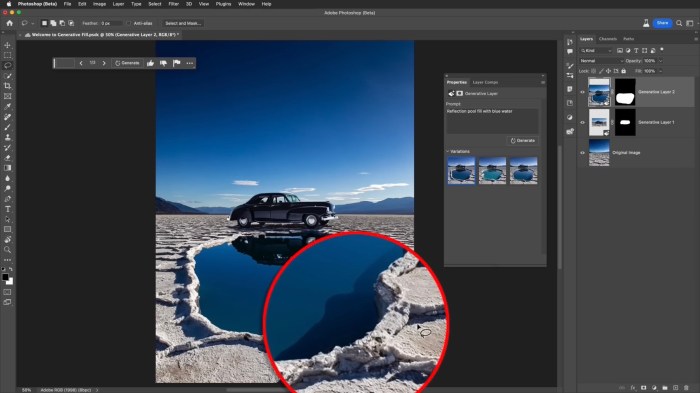The width and height of the screenshot is (700, 393).
Task: Switch to the Paths tab
Action: pyautogui.click(x=629, y=39)
